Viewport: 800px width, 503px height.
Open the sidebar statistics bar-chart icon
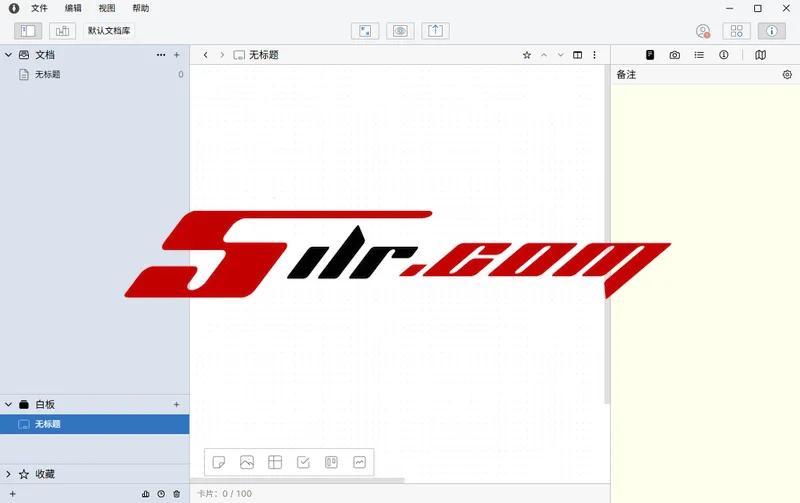145,494
